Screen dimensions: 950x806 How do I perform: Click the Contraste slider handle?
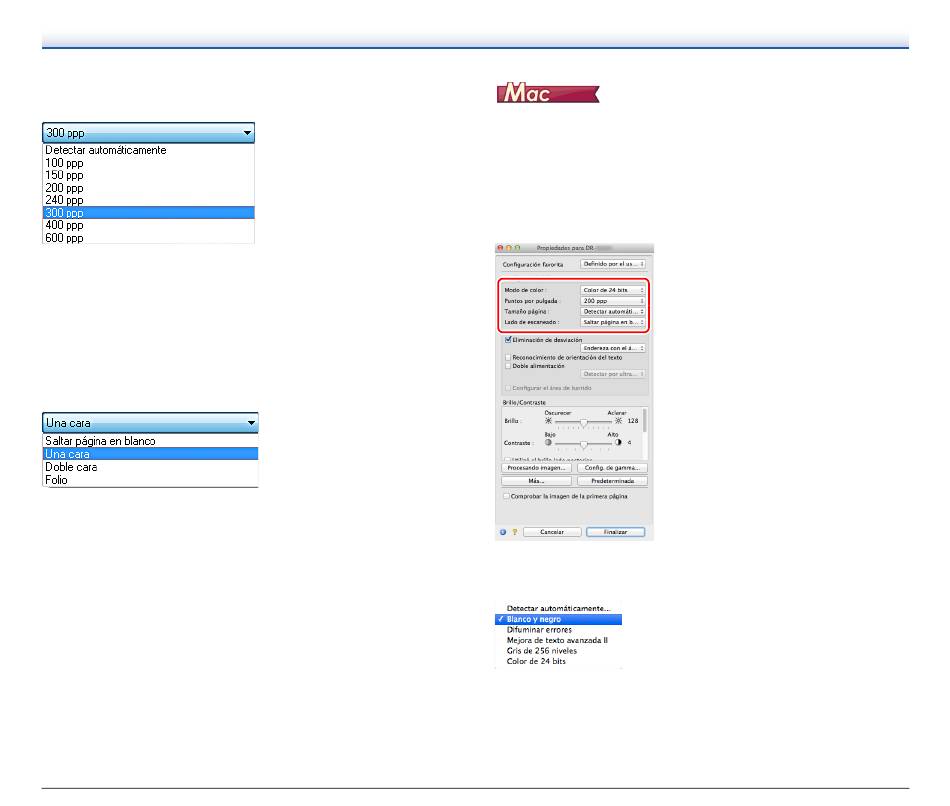tap(583, 444)
